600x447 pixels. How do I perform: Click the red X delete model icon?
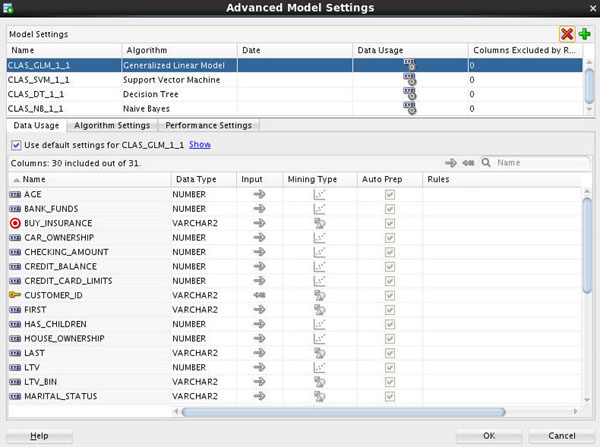[x=567, y=34]
